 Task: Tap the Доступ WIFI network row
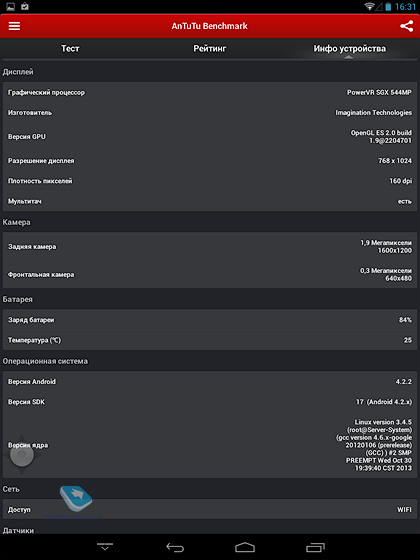210,509
